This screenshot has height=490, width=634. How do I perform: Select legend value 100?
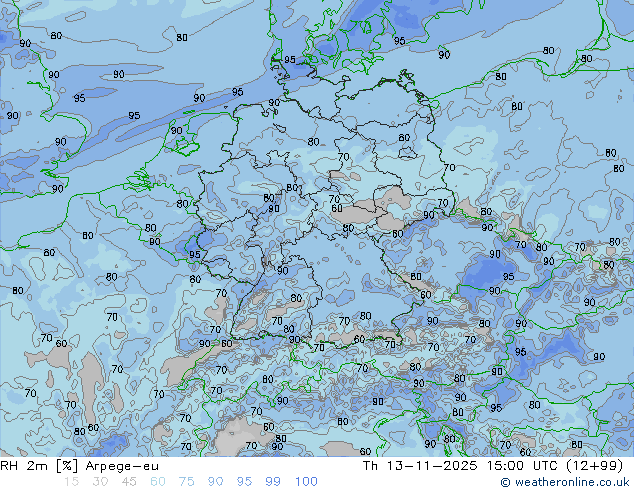(306, 482)
